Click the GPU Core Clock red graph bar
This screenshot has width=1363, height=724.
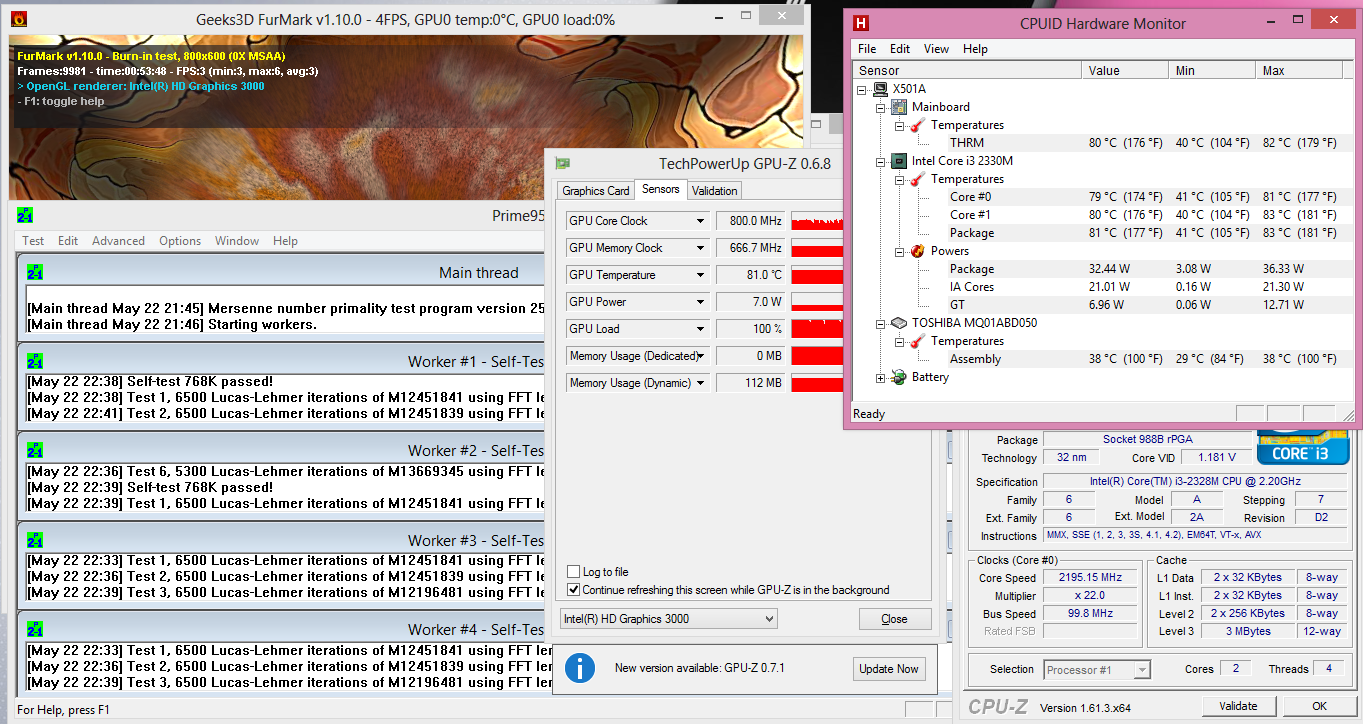click(817, 221)
